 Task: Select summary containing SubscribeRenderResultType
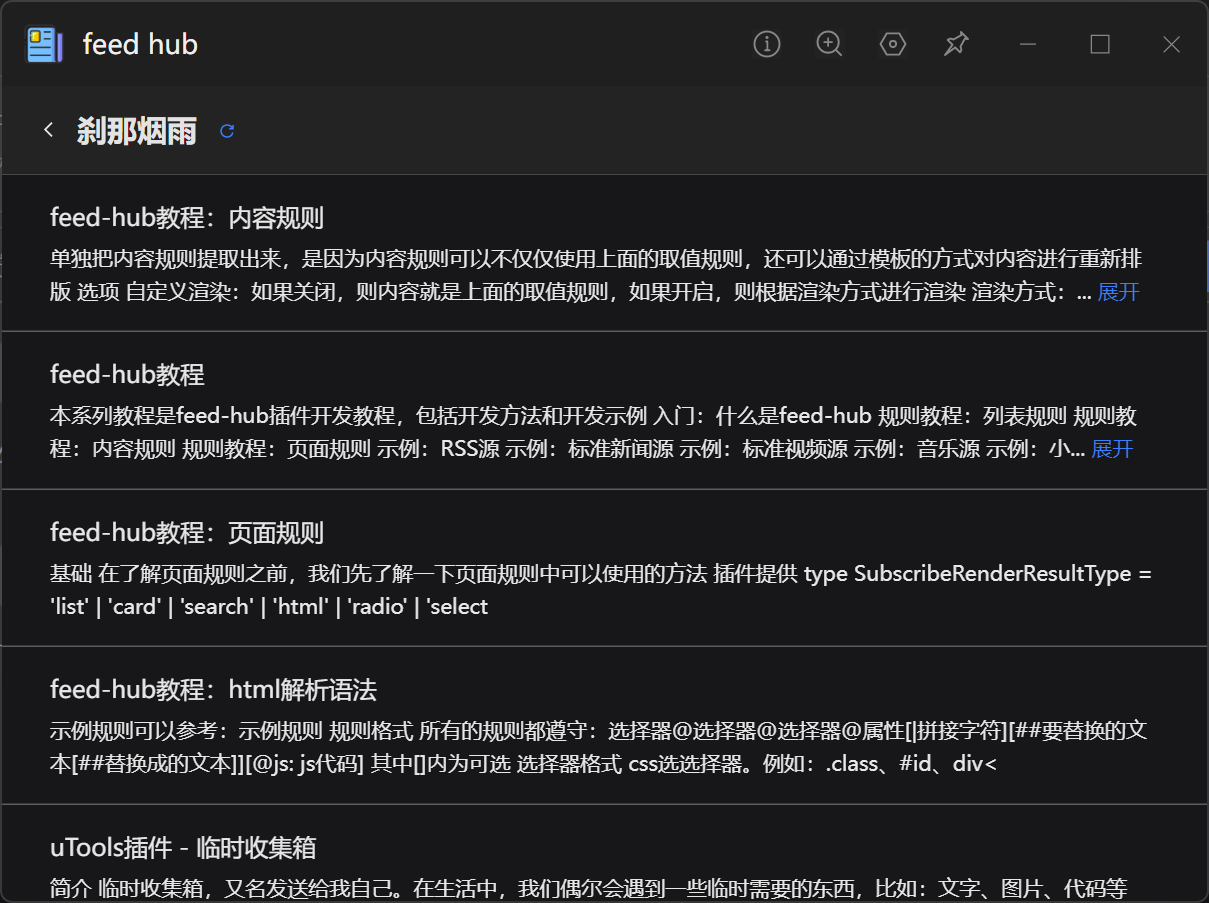[x=602, y=590]
